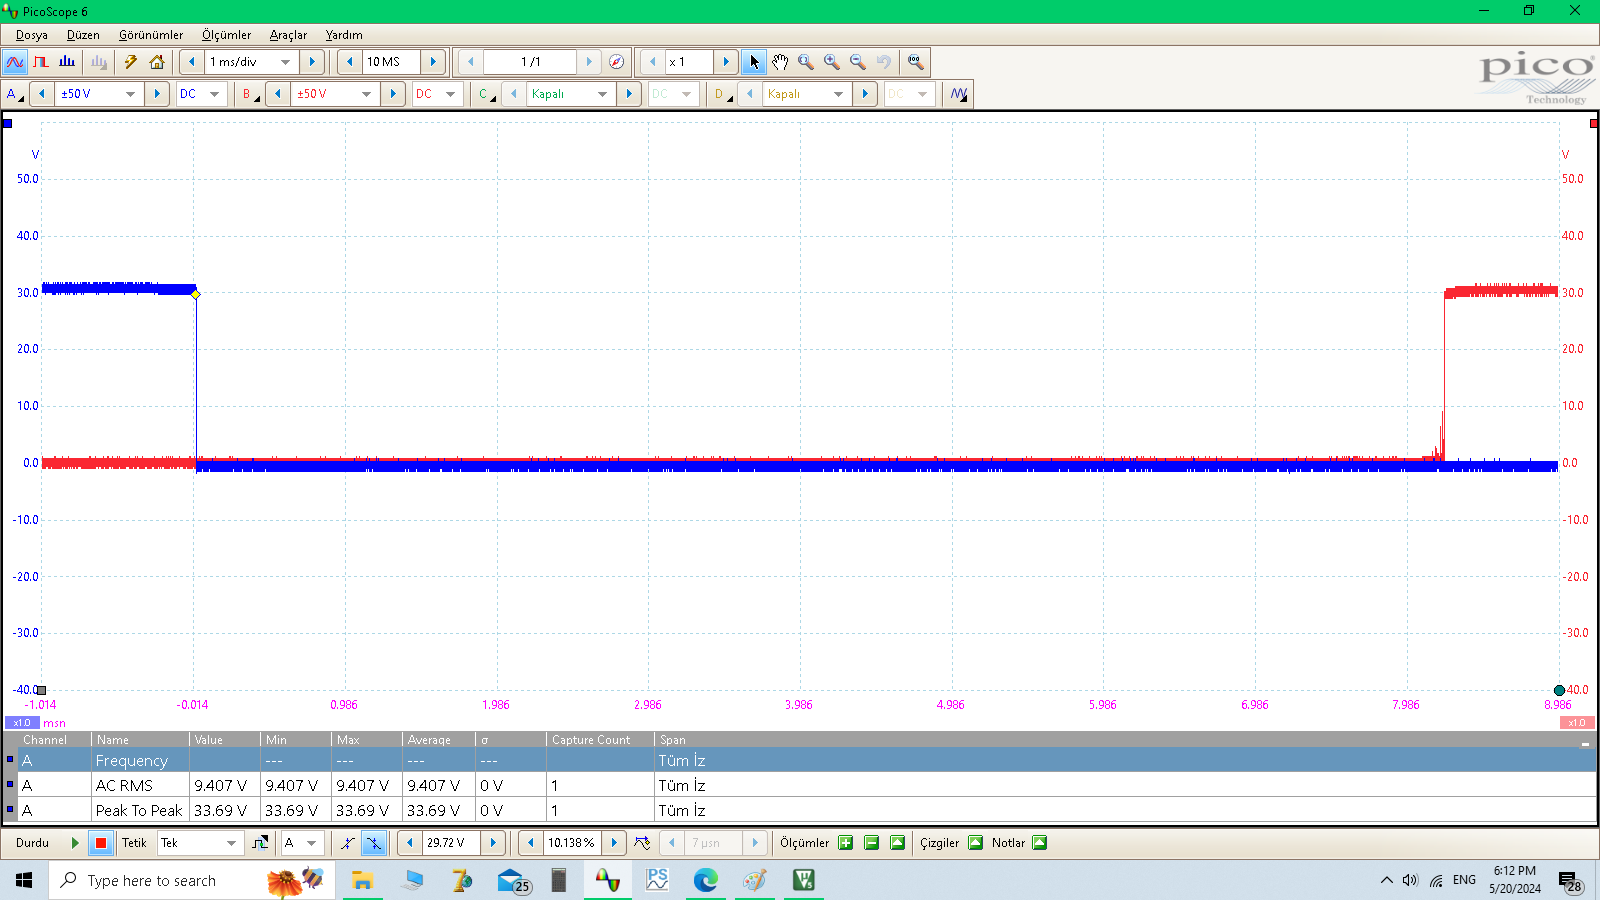Viewport: 1600px width, 900px height.
Task: Open the Görünümler menu
Action: click(151, 35)
